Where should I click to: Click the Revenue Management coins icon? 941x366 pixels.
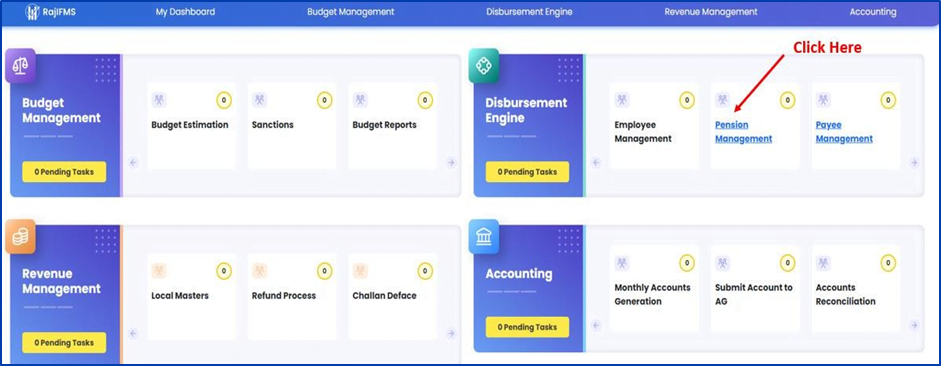click(x=20, y=236)
